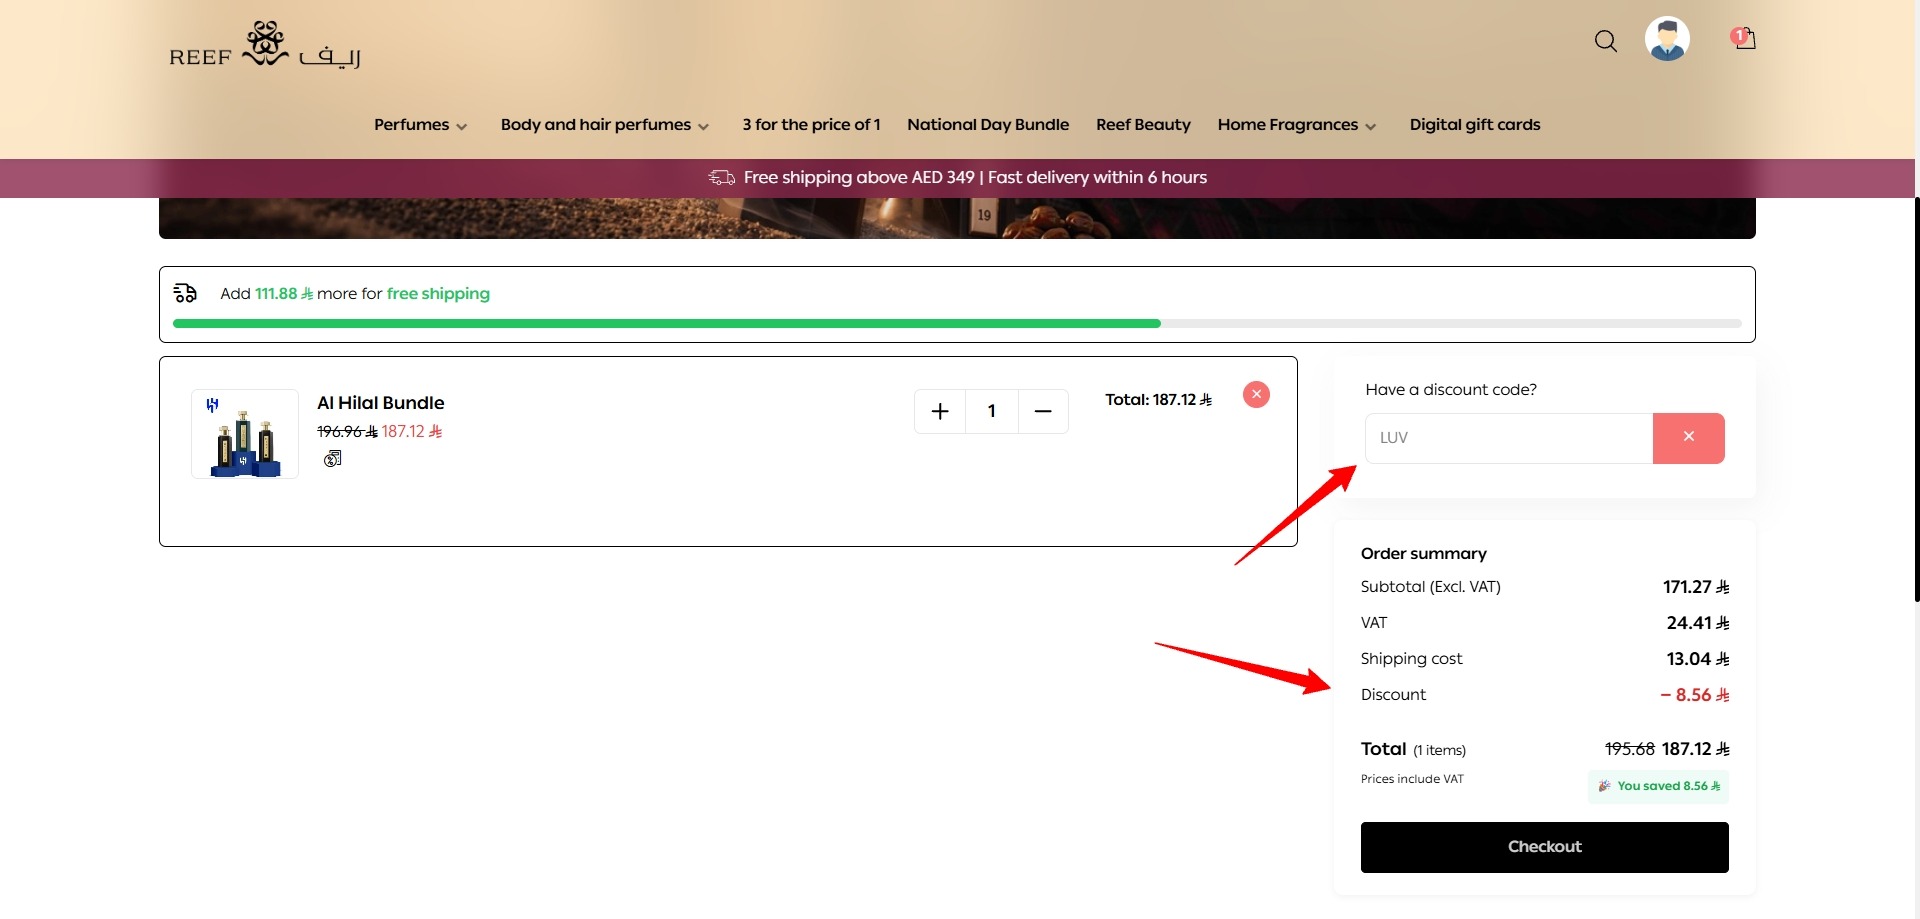Click the installment icon under bundle price
1920x919 pixels.
point(333,458)
